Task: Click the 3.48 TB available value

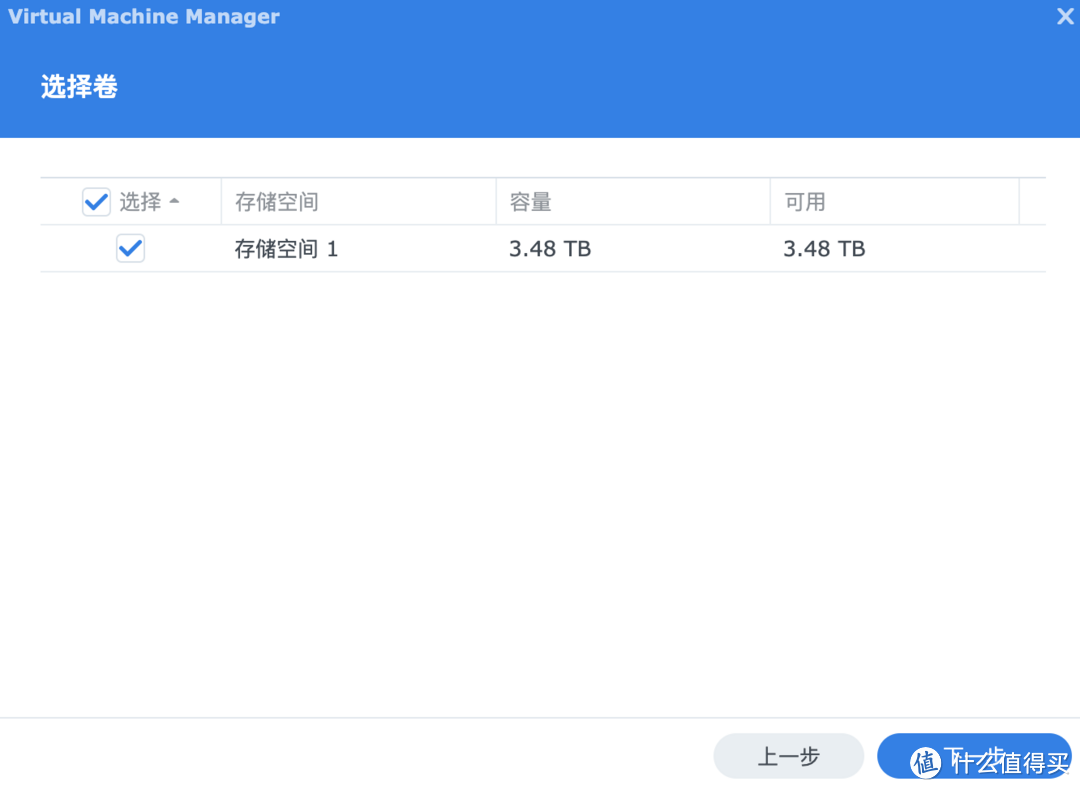Action: (x=824, y=248)
